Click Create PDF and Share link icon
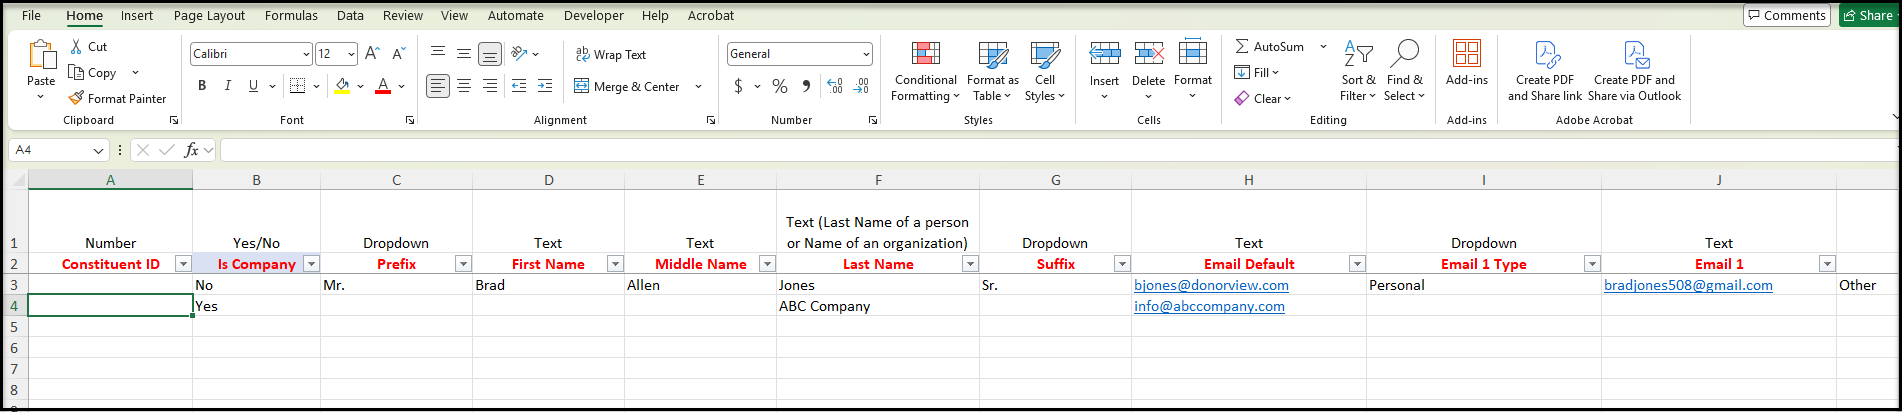The height and width of the screenshot is (412, 1902). 1546,54
